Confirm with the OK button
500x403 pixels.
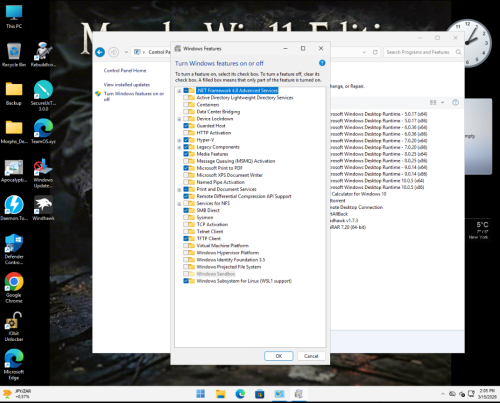[x=279, y=356]
